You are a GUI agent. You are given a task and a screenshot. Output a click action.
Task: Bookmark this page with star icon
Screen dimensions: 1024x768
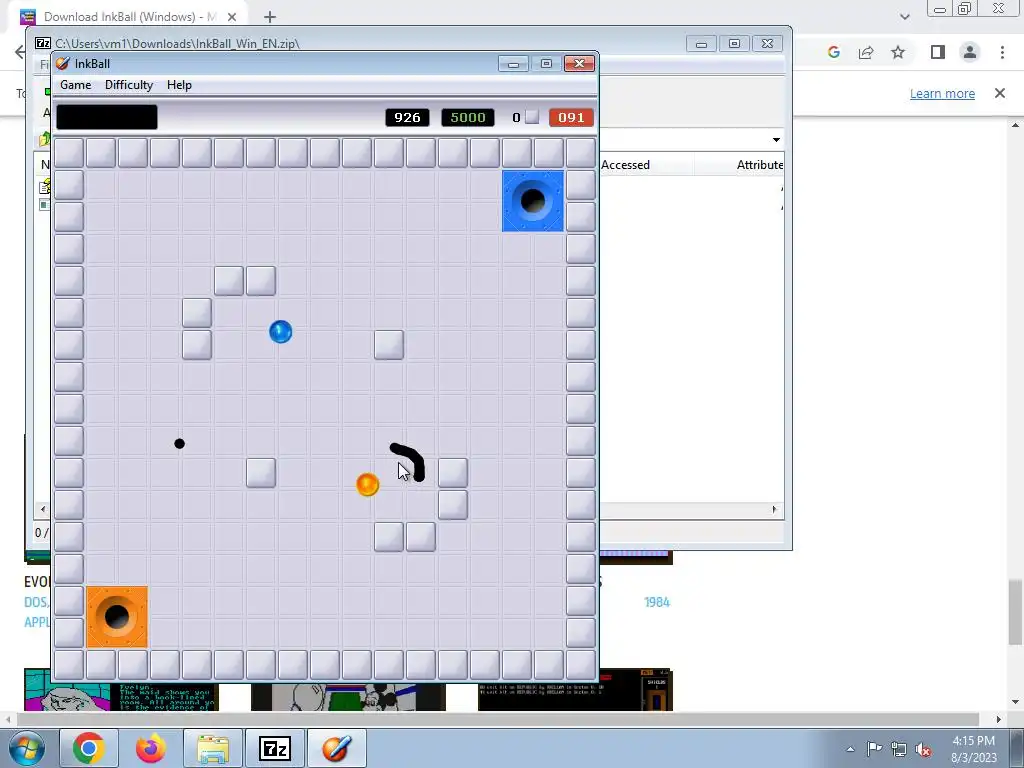pos(898,52)
